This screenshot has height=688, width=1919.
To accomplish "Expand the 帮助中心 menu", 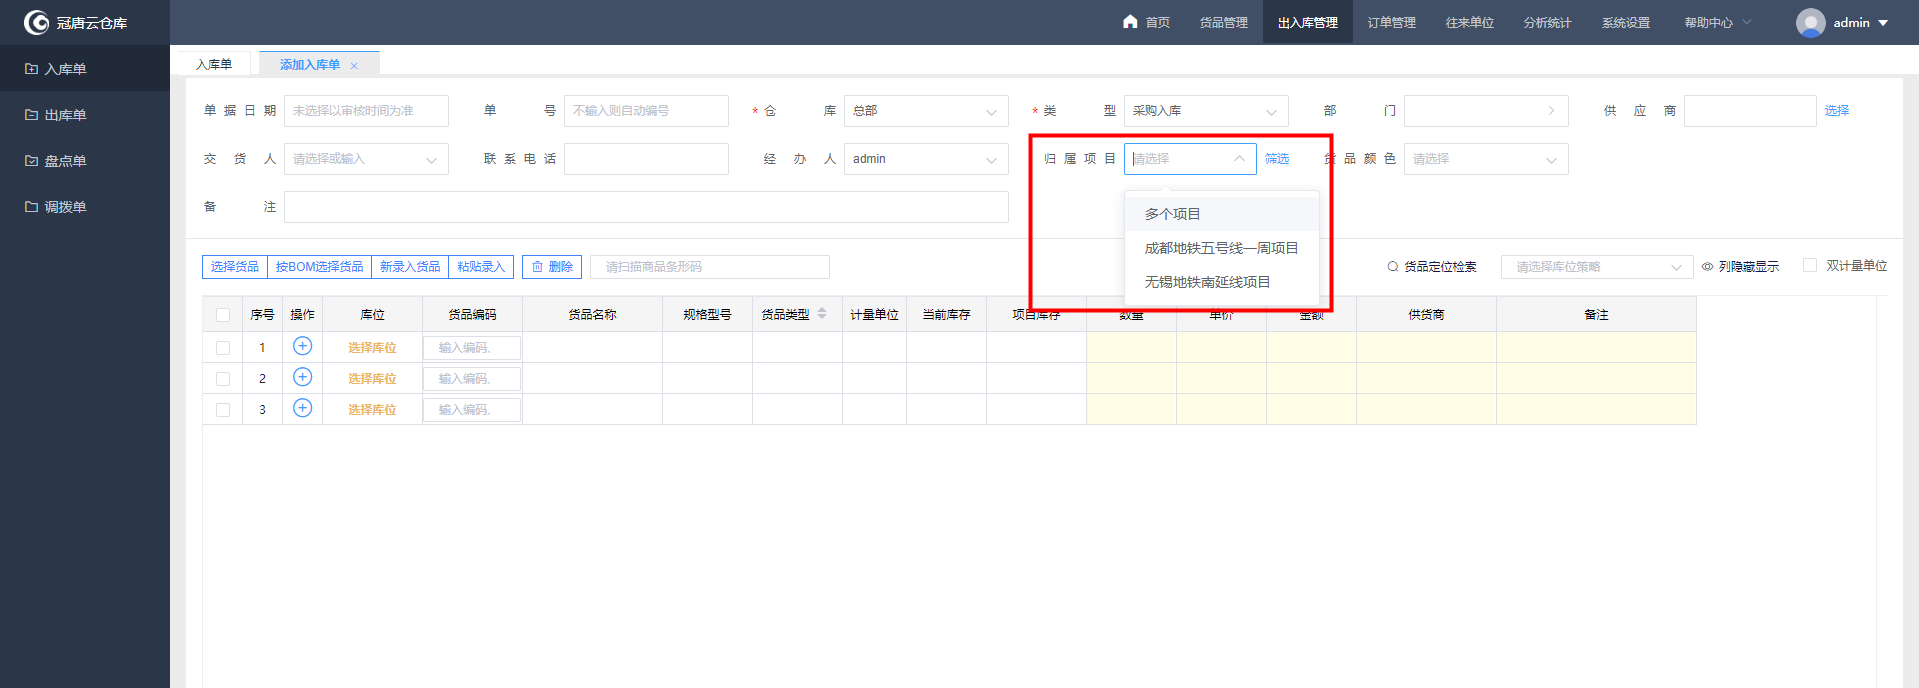I will point(1717,22).
